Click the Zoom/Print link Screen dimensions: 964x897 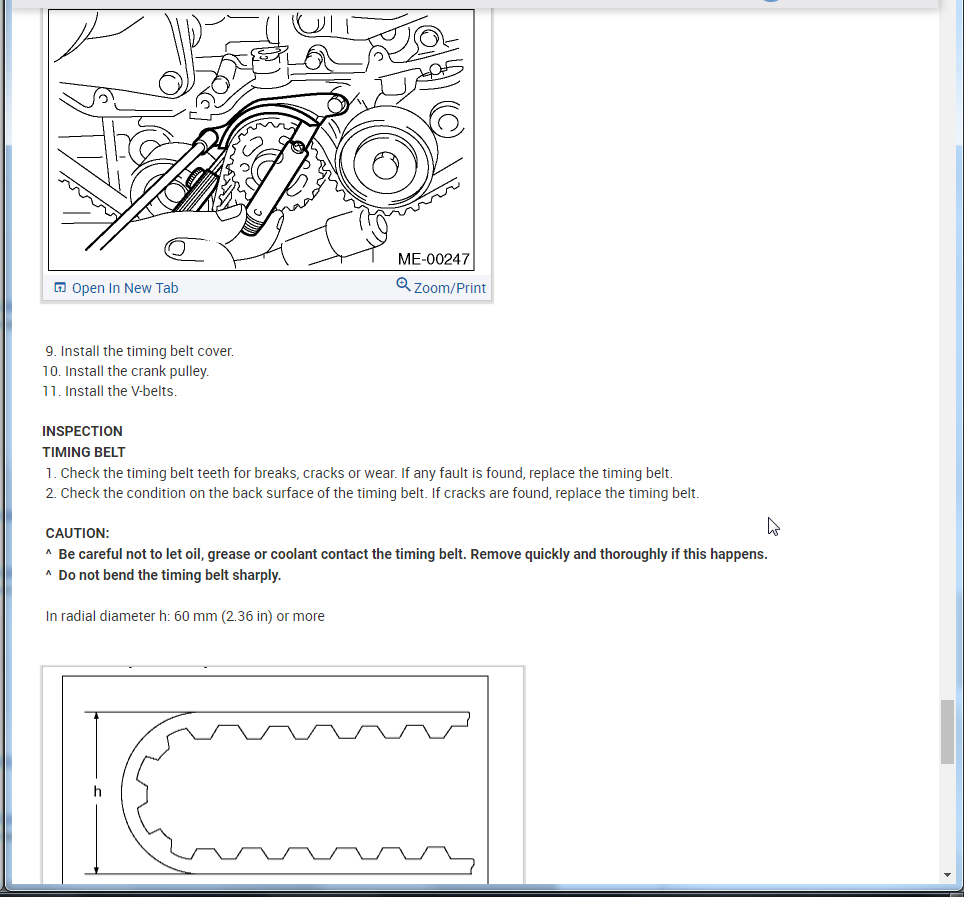(x=449, y=288)
